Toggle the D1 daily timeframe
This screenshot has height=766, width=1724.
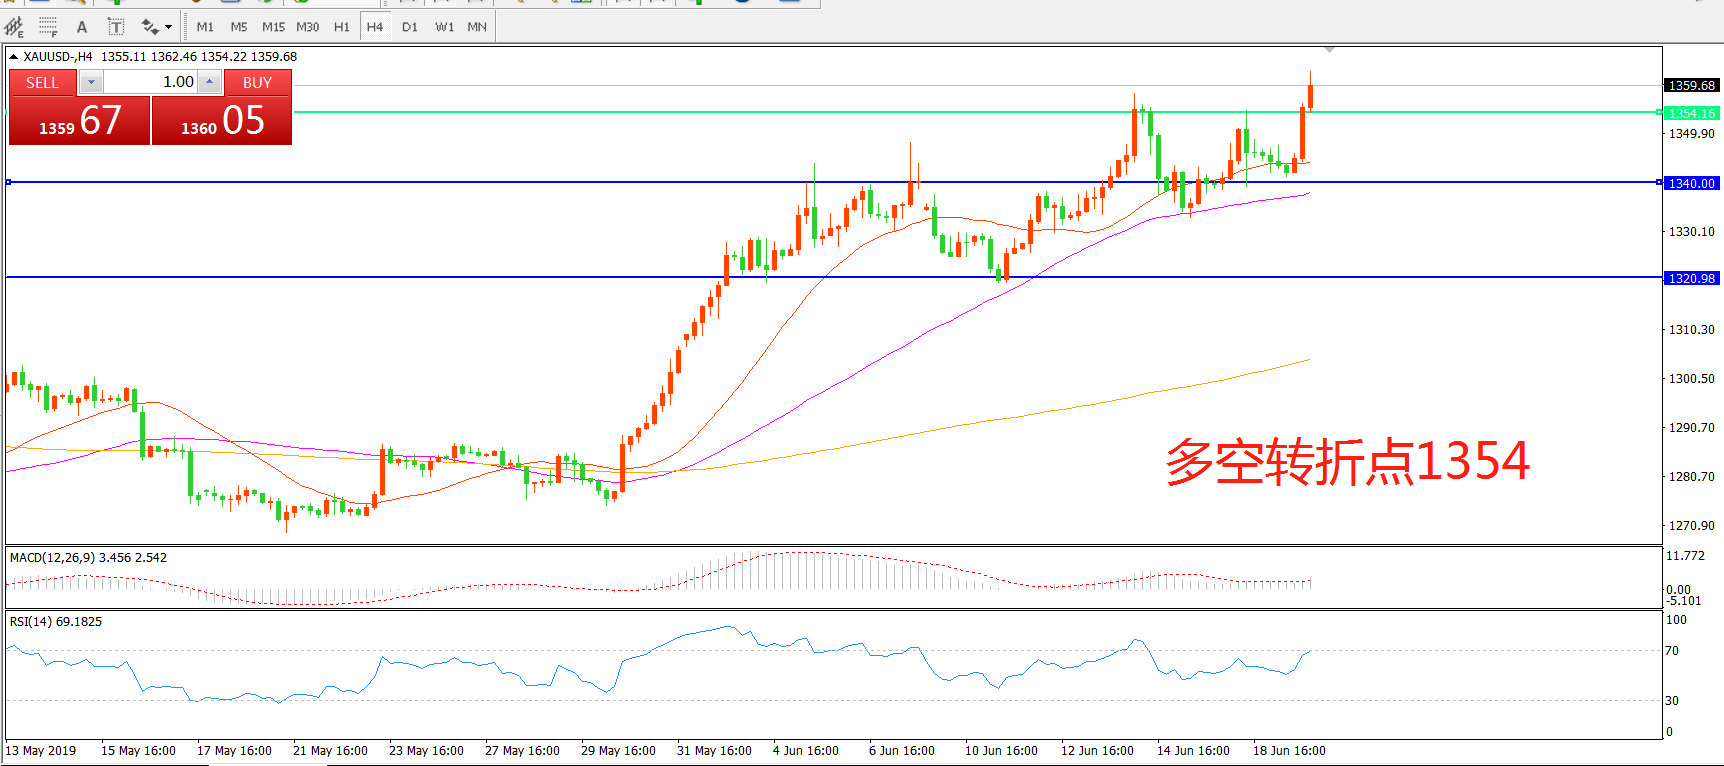[410, 27]
